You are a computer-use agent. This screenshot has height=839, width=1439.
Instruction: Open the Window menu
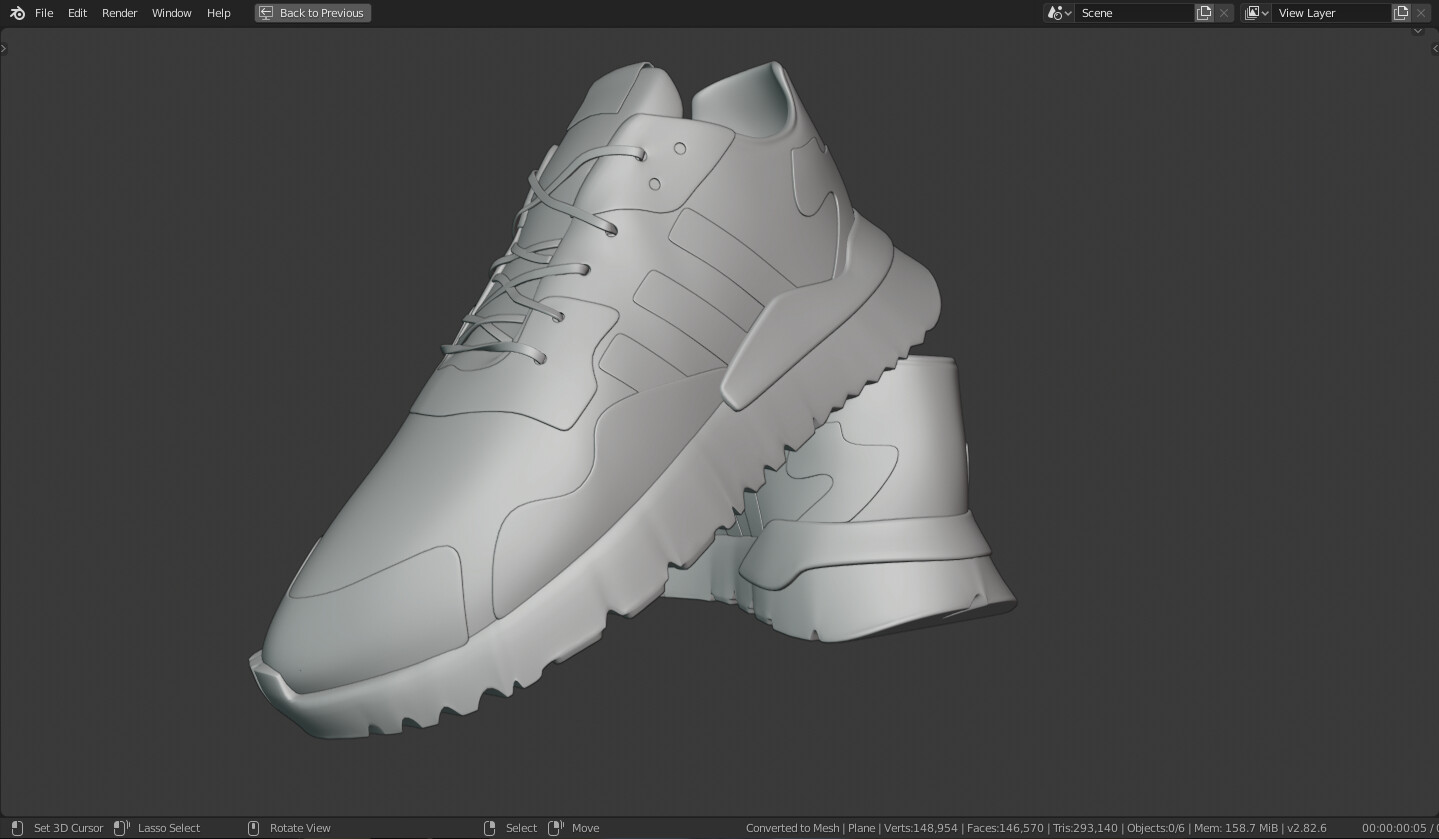pyautogui.click(x=172, y=13)
